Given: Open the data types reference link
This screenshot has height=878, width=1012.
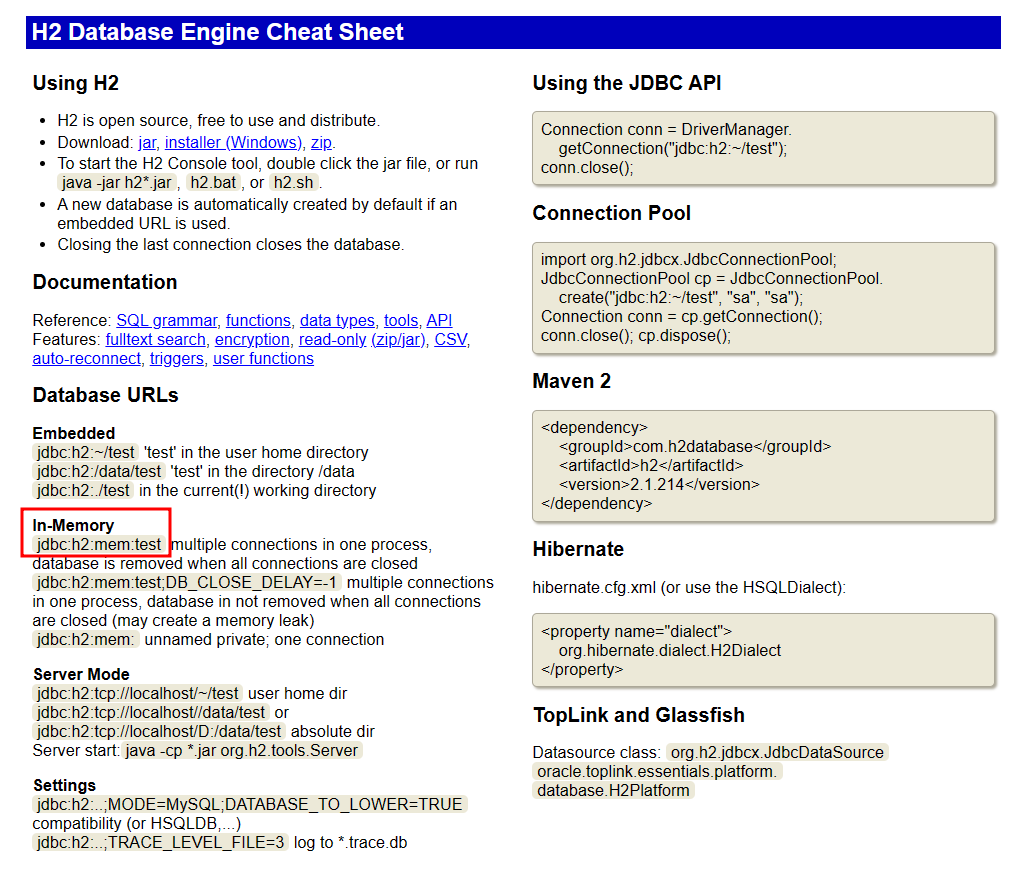Looking at the screenshot, I should [337, 320].
